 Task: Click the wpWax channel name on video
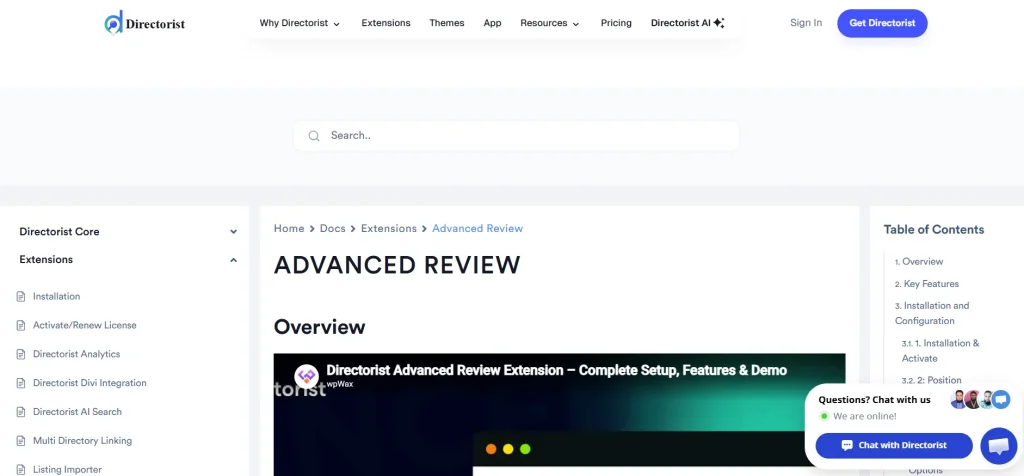(340, 384)
